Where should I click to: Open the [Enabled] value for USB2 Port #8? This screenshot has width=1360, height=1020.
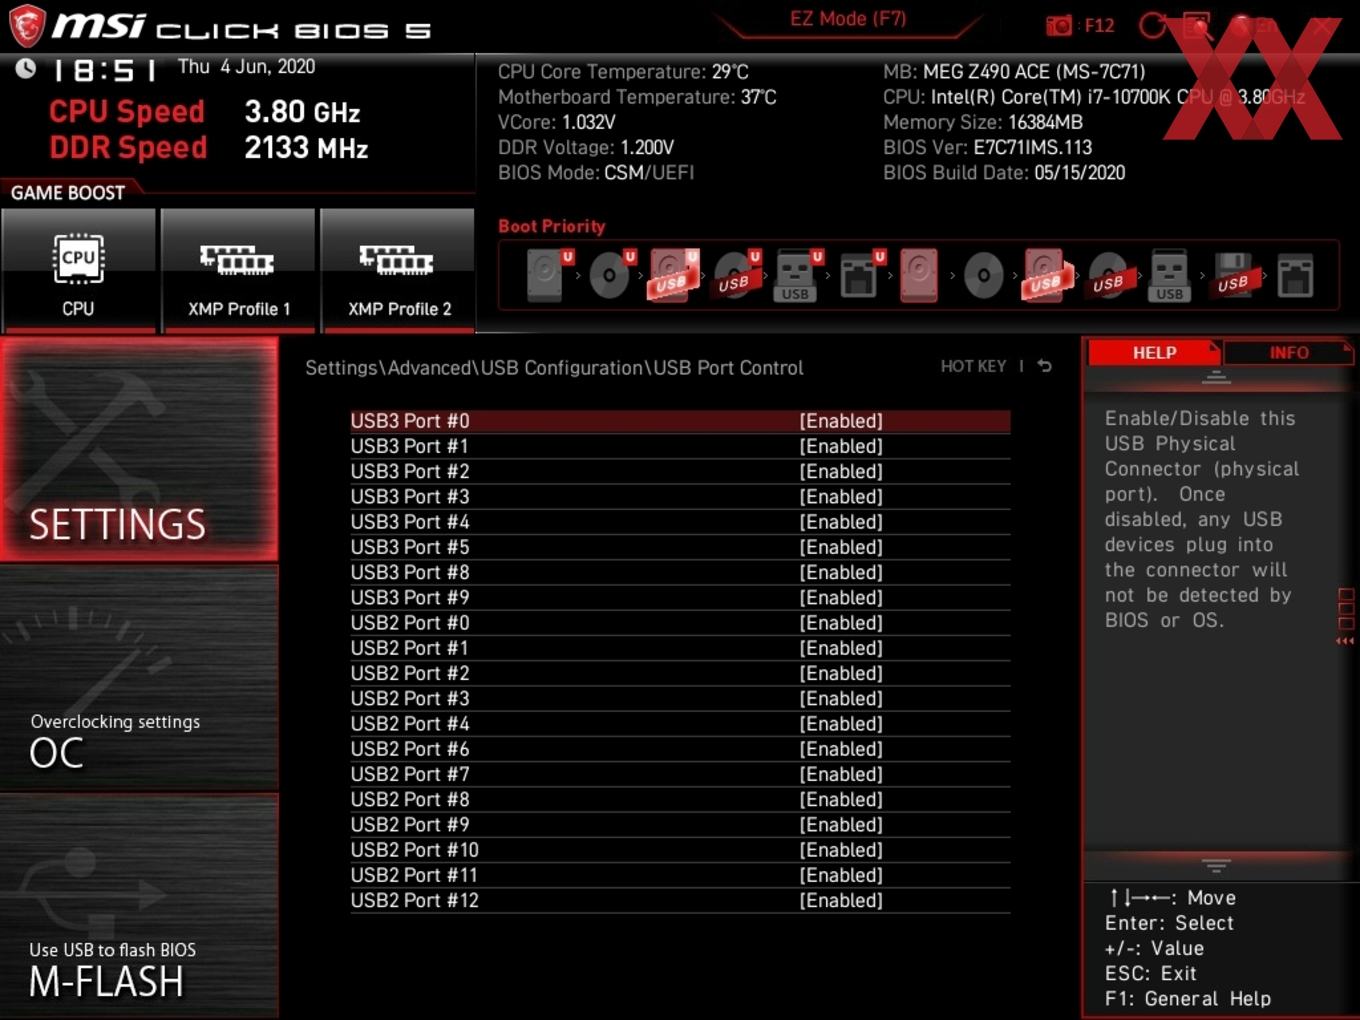click(841, 799)
